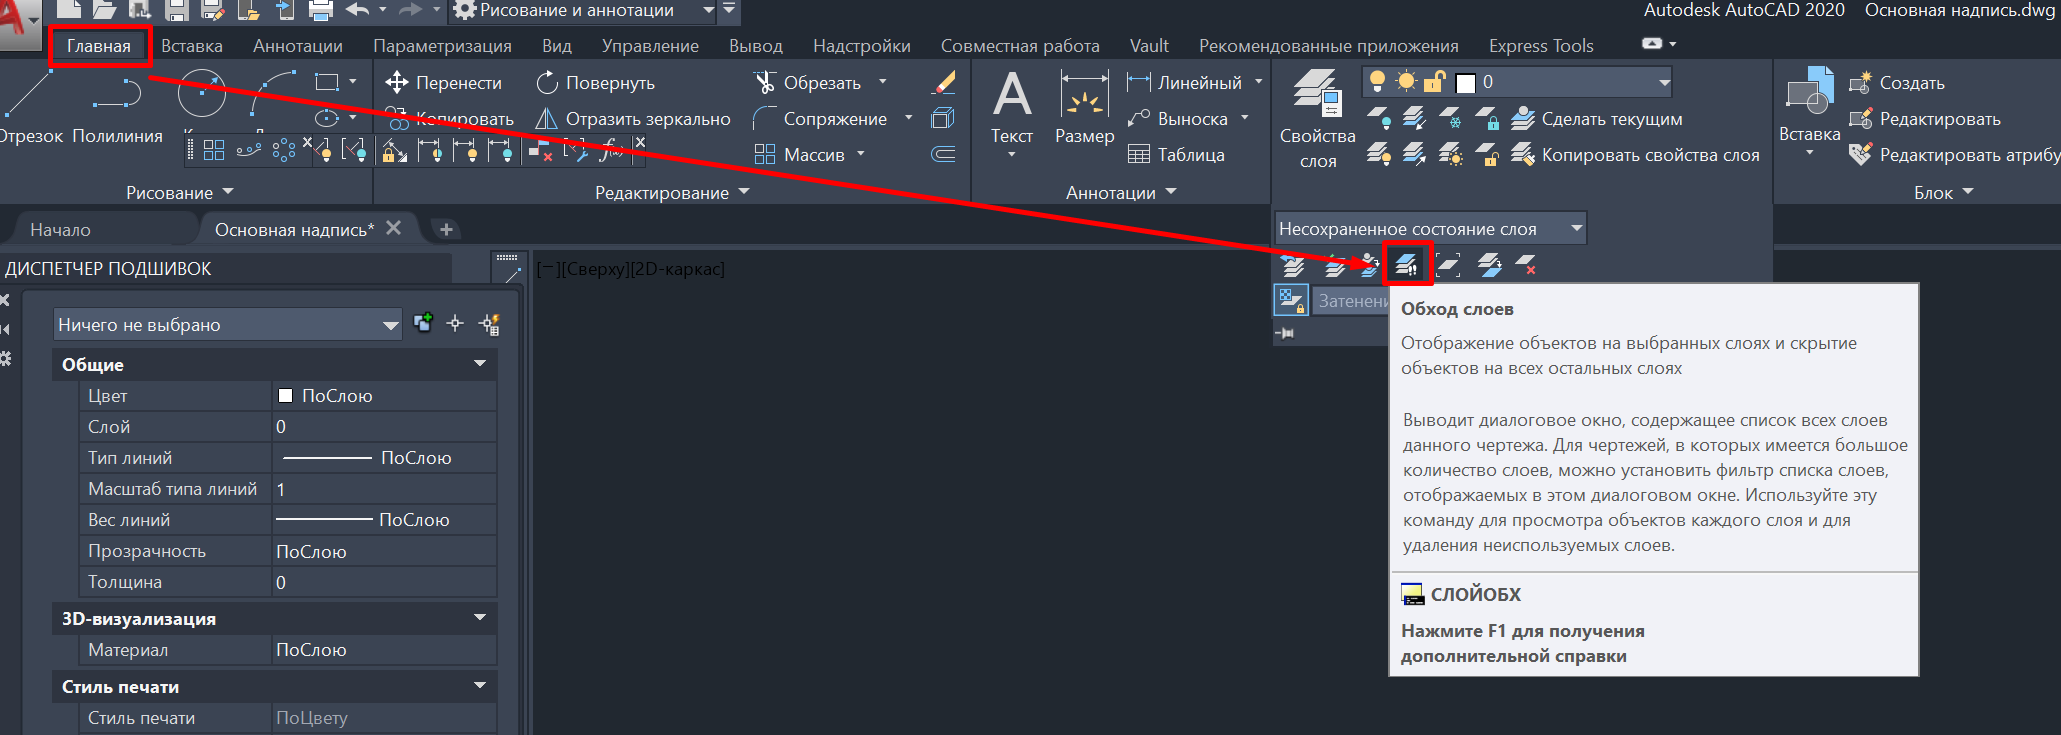This screenshot has height=735, width=2061.
Task: Click Сделать текущим layer button
Action: 1597,119
